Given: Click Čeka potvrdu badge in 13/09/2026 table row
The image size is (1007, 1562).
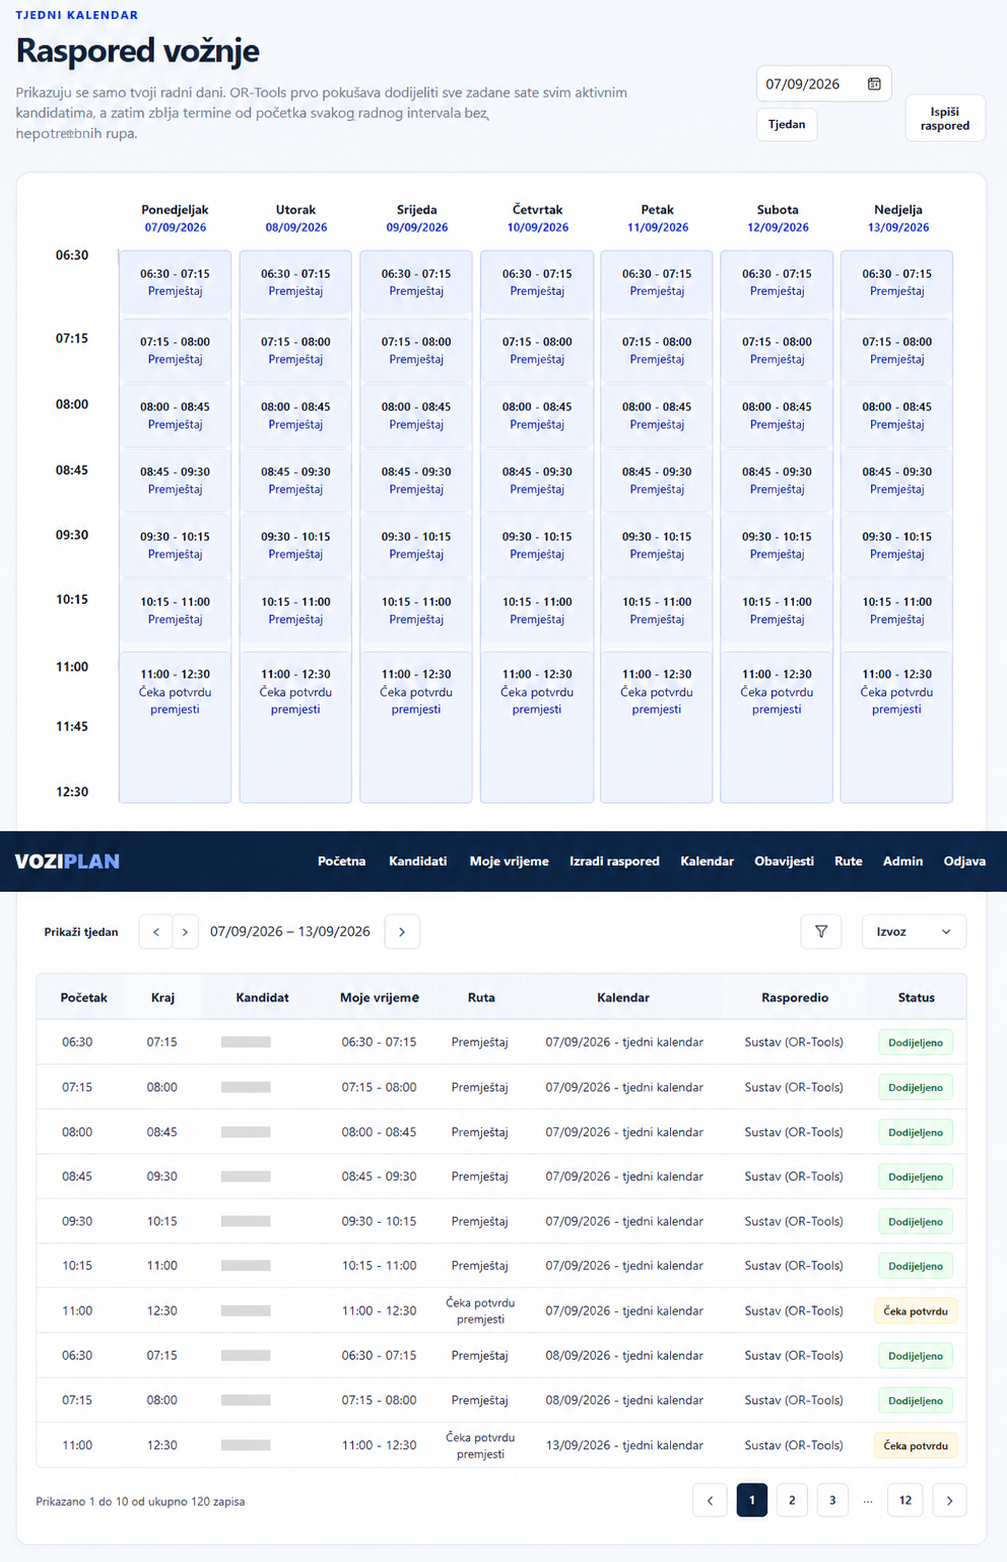Looking at the screenshot, I should click(916, 1446).
